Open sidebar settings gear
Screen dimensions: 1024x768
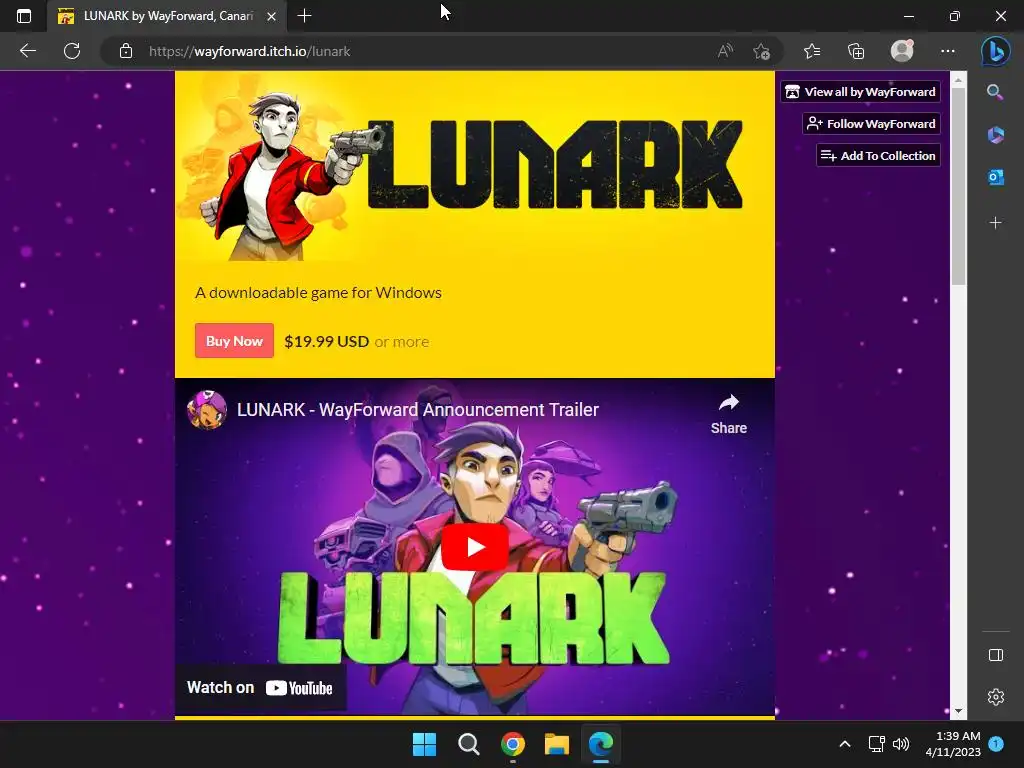(x=995, y=697)
